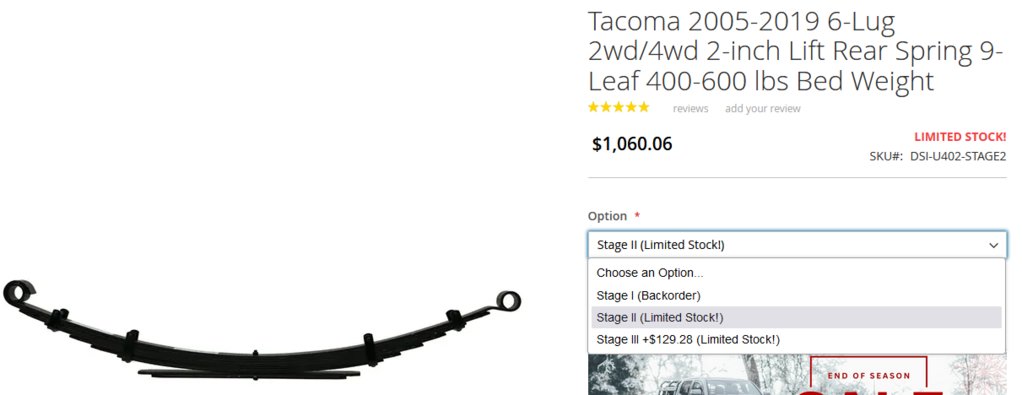This screenshot has width=1022, height=395.
Task: Click the last gold star
Action: [643, 108]
